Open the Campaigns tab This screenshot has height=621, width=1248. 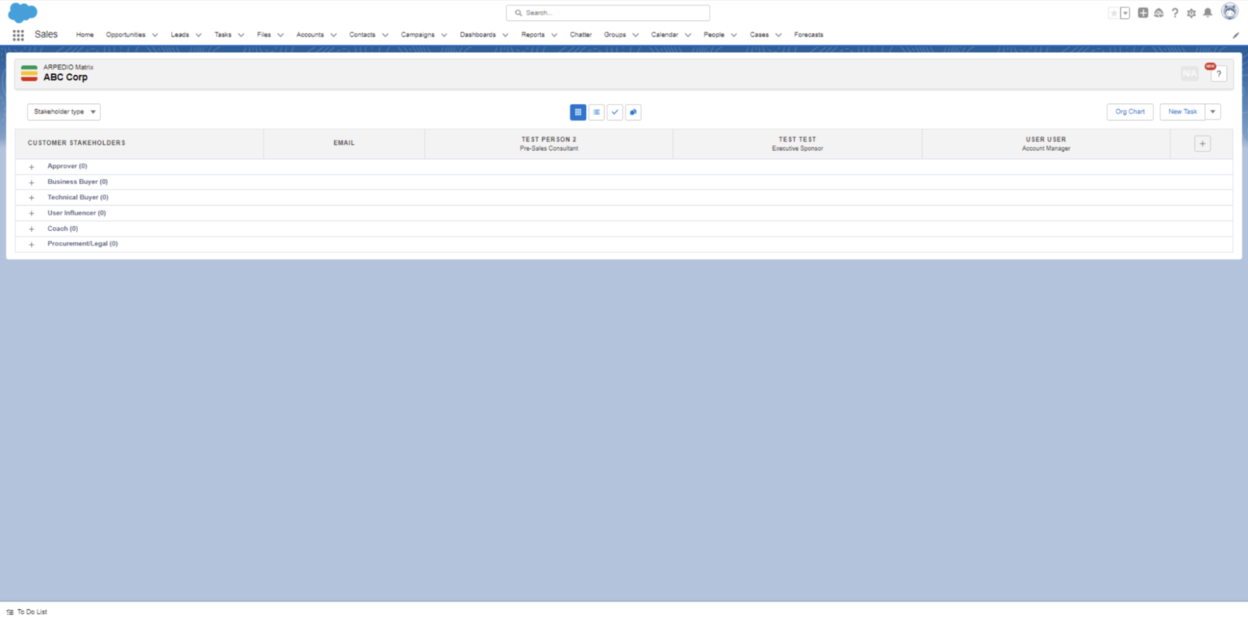(418, 35)
